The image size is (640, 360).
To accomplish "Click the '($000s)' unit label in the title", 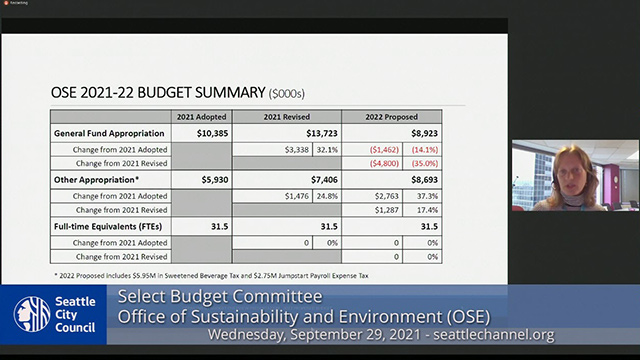I will 287,94.
